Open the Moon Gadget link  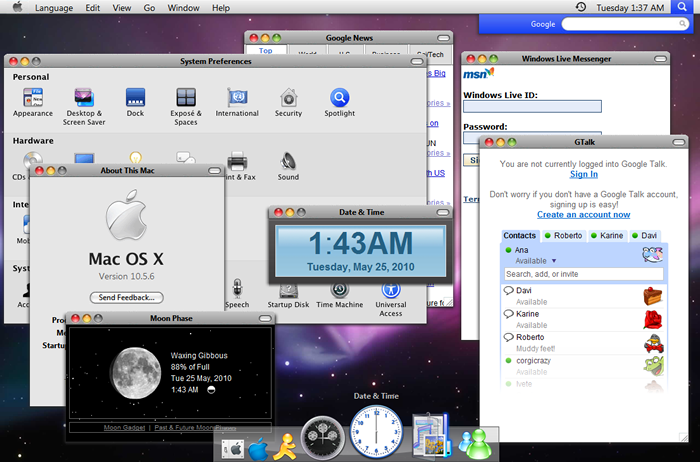[124, 428]
